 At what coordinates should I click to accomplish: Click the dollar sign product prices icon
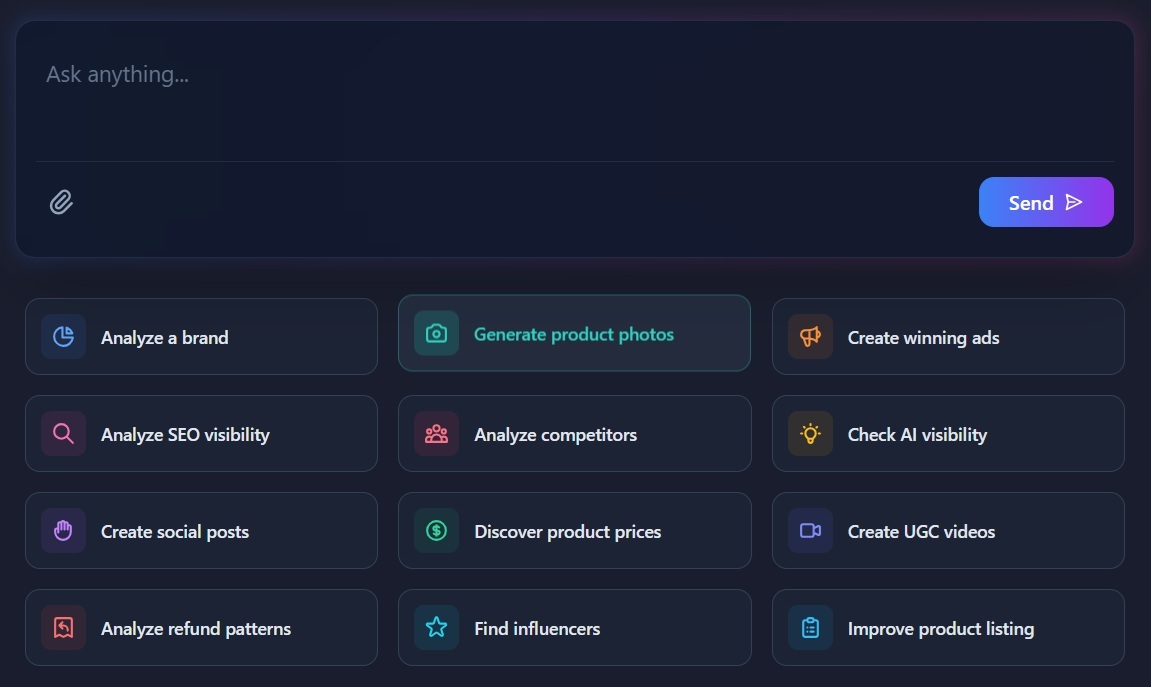[436, 531]
